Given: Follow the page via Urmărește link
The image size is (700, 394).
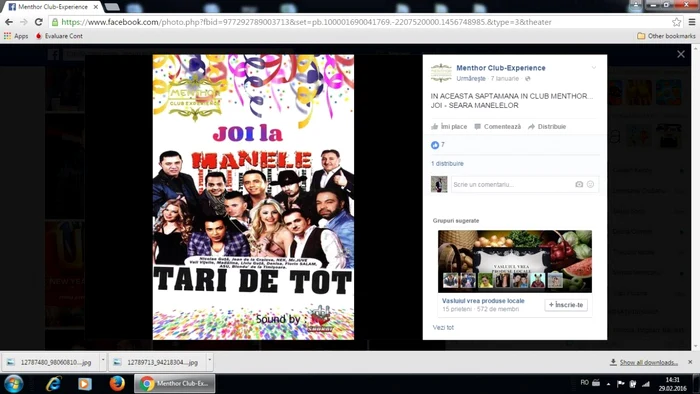Looking at the screenshot, I should 471,79.
